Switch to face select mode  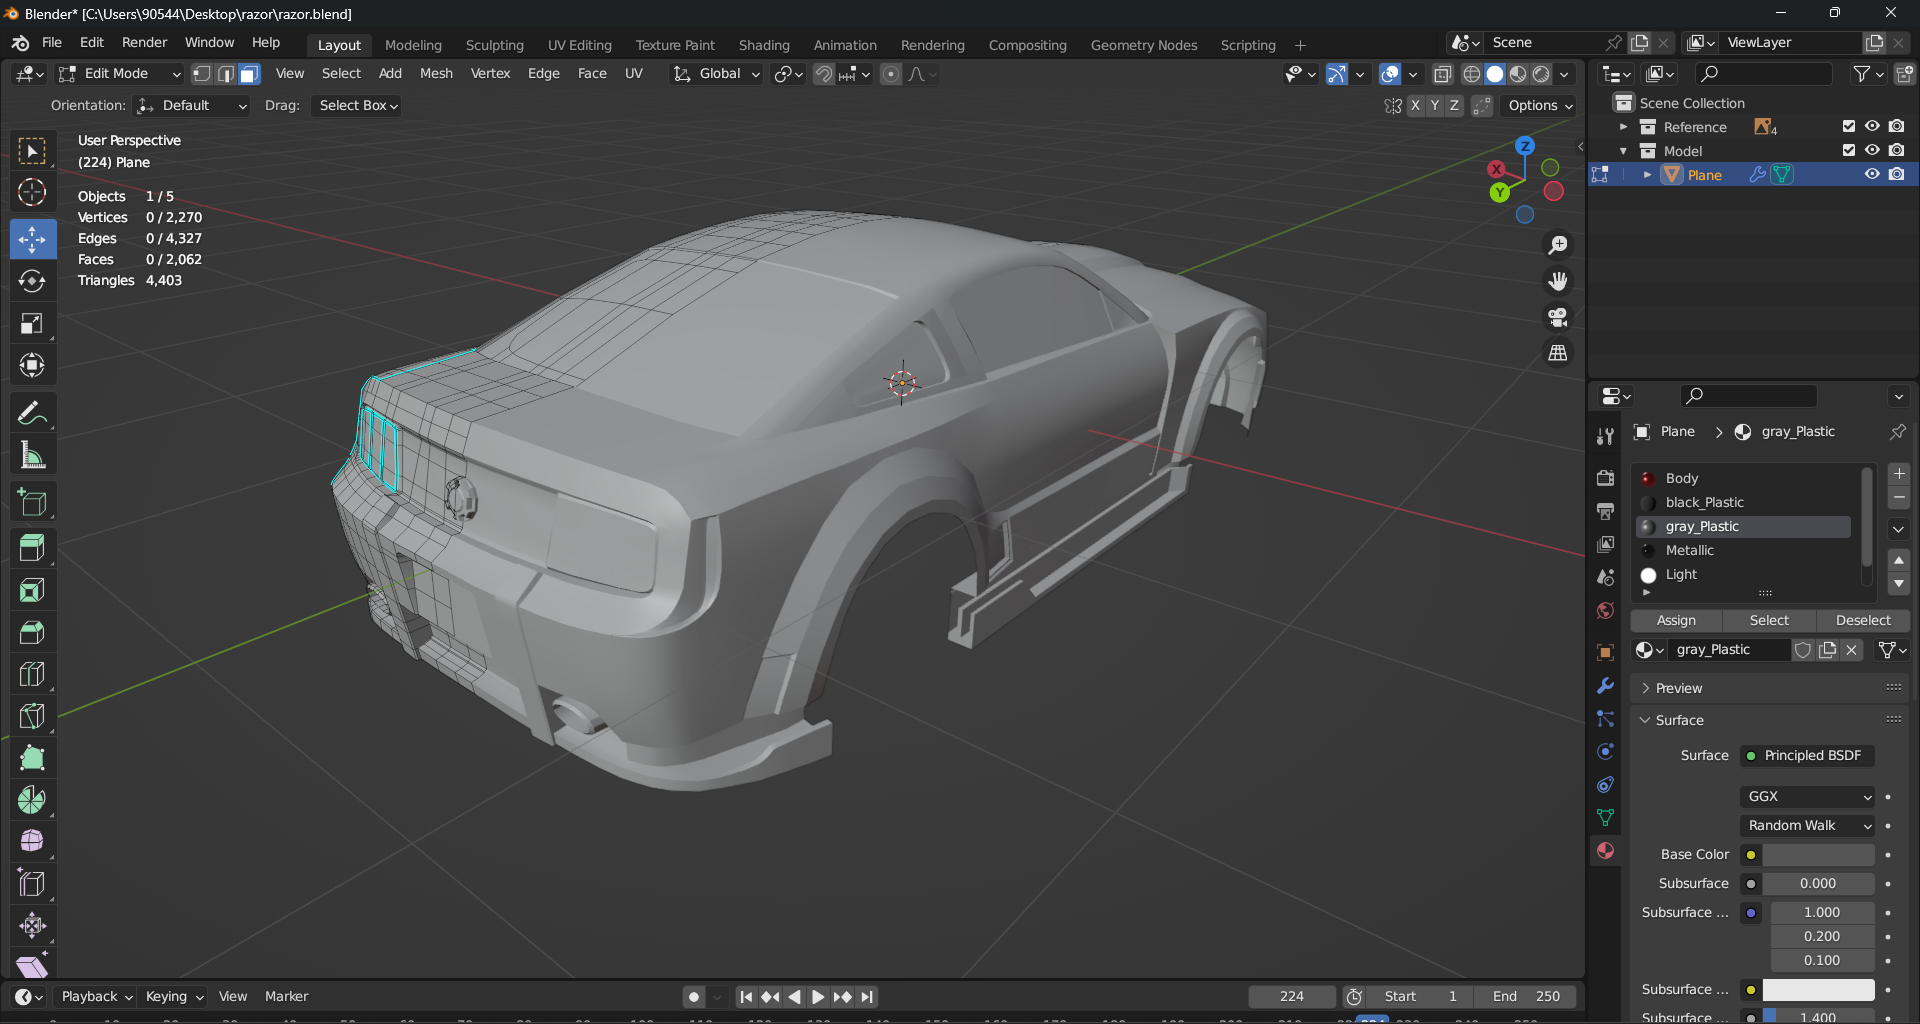coord(249,74)
